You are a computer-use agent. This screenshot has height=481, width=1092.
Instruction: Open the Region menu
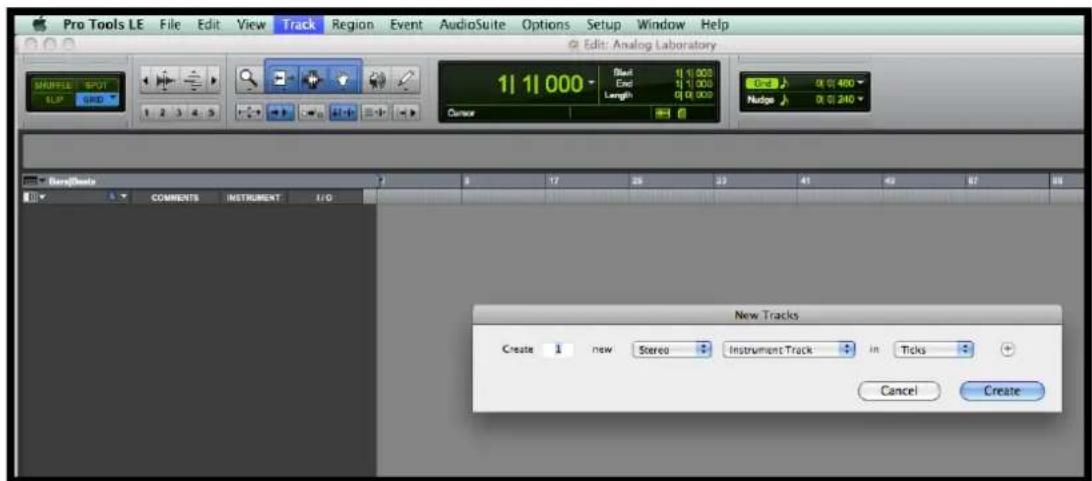[x=354, y=24]
